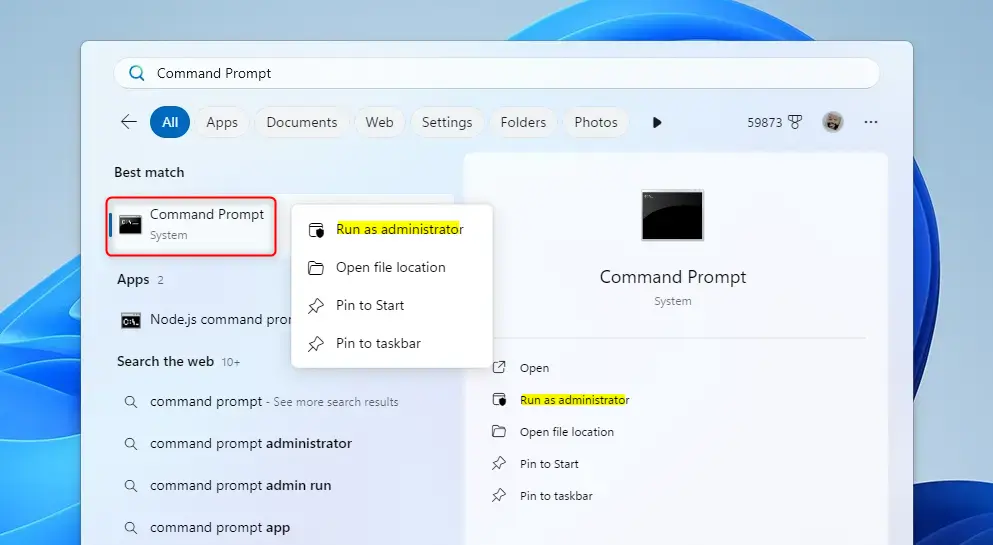Choose Pin to taskbar in context menu
993x545 pixels.
[x=392, y=343]
